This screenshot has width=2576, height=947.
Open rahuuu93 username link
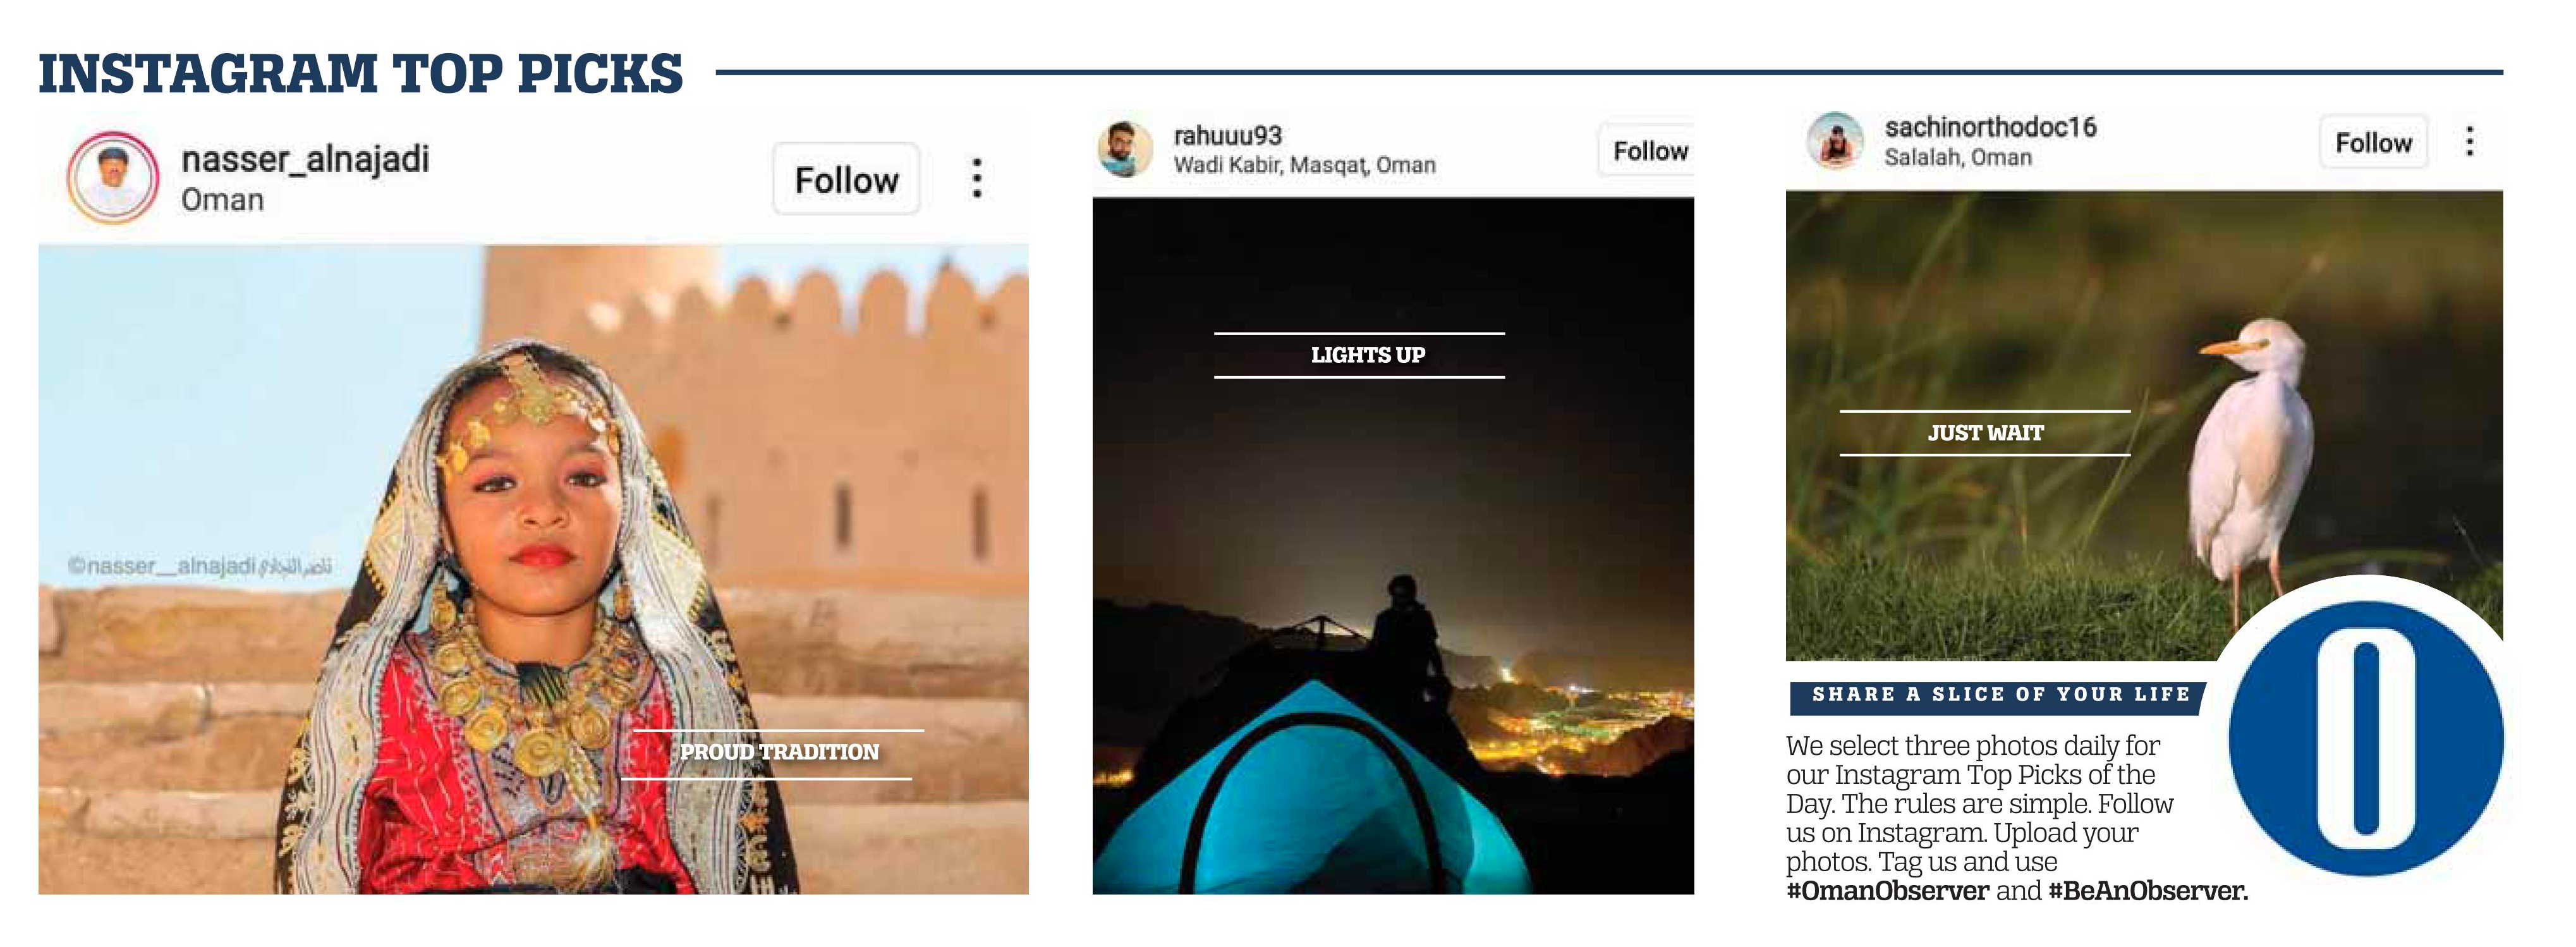coord(1227,135)
